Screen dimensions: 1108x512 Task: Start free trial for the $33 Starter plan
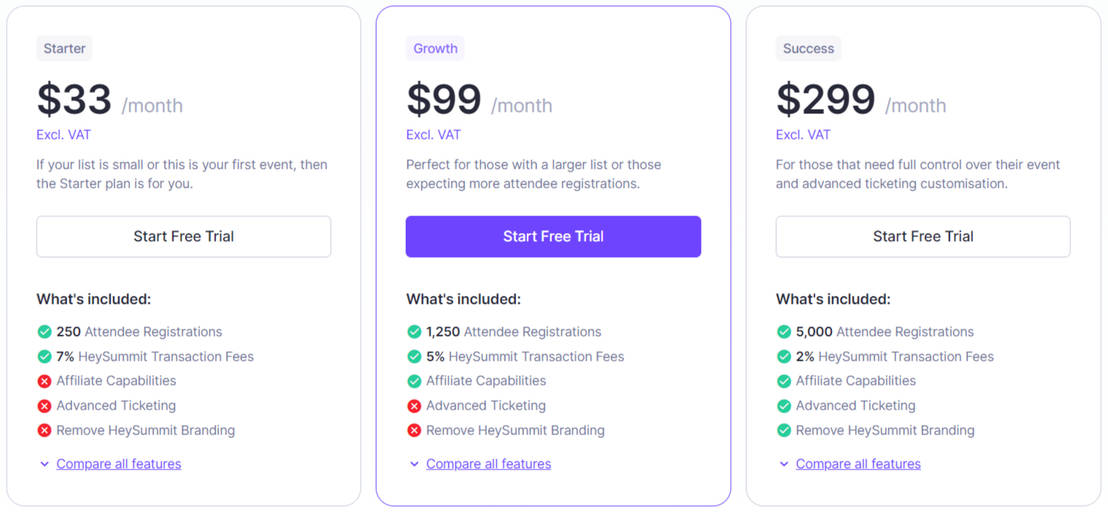(x=184, y=237)
